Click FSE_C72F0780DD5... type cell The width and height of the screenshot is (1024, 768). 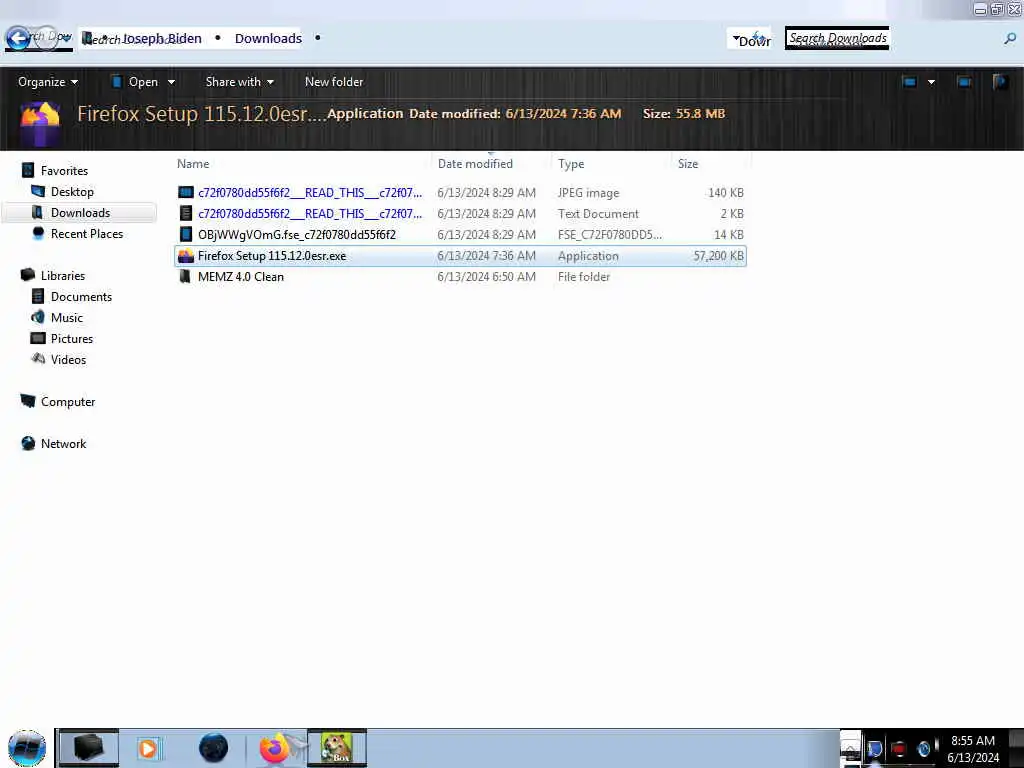pyautogui.click(x=609, y=234)
